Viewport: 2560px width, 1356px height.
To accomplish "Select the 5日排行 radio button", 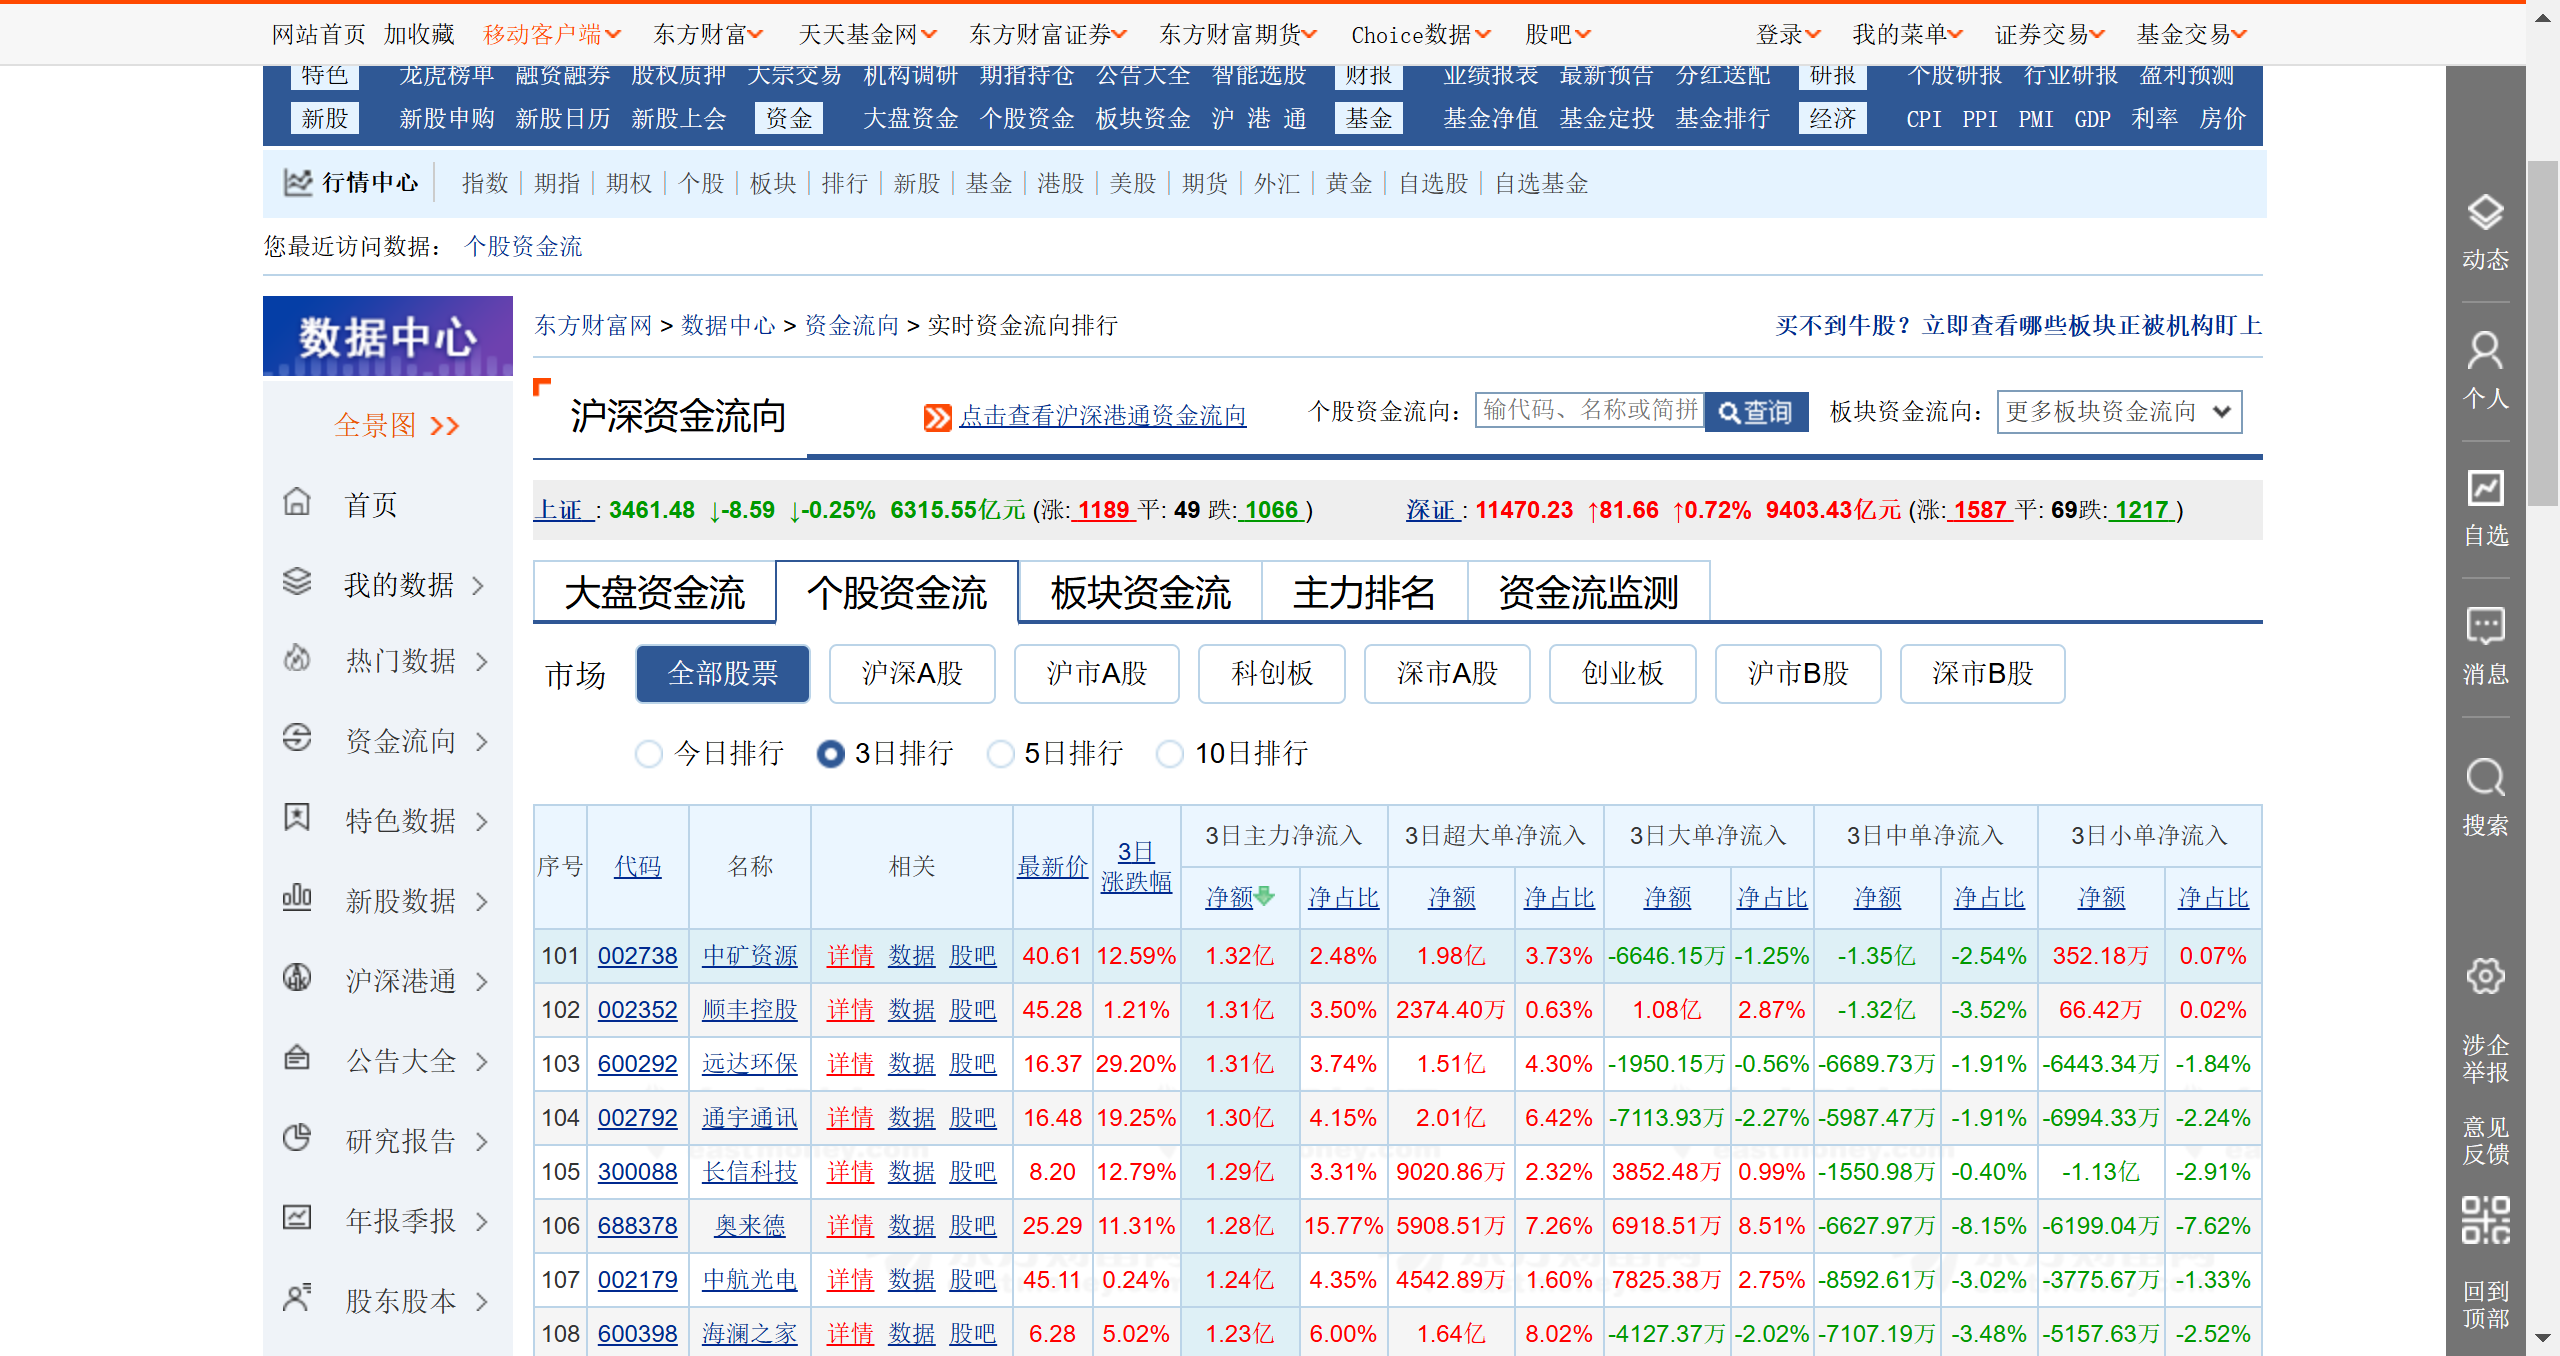I will coord(1000,754).
